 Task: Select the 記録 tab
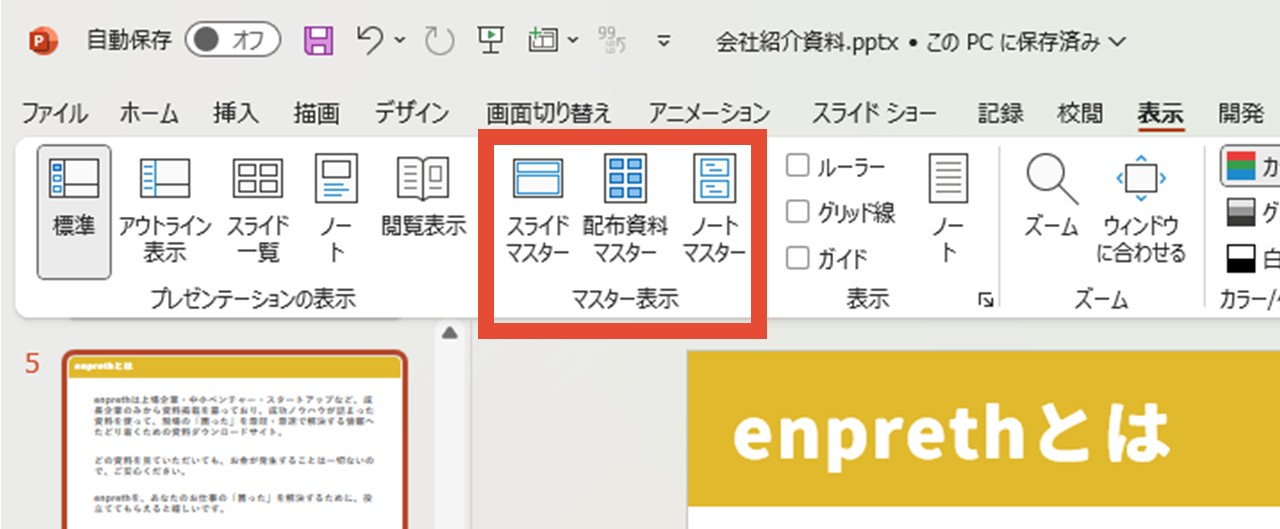(x=1001, y=113)
